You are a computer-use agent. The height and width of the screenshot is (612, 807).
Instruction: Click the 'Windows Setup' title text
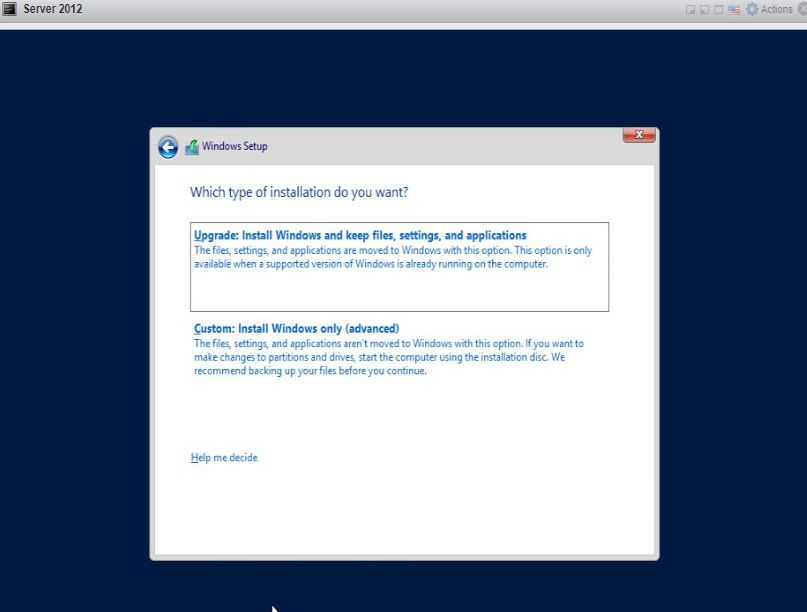tap(235, 147)
